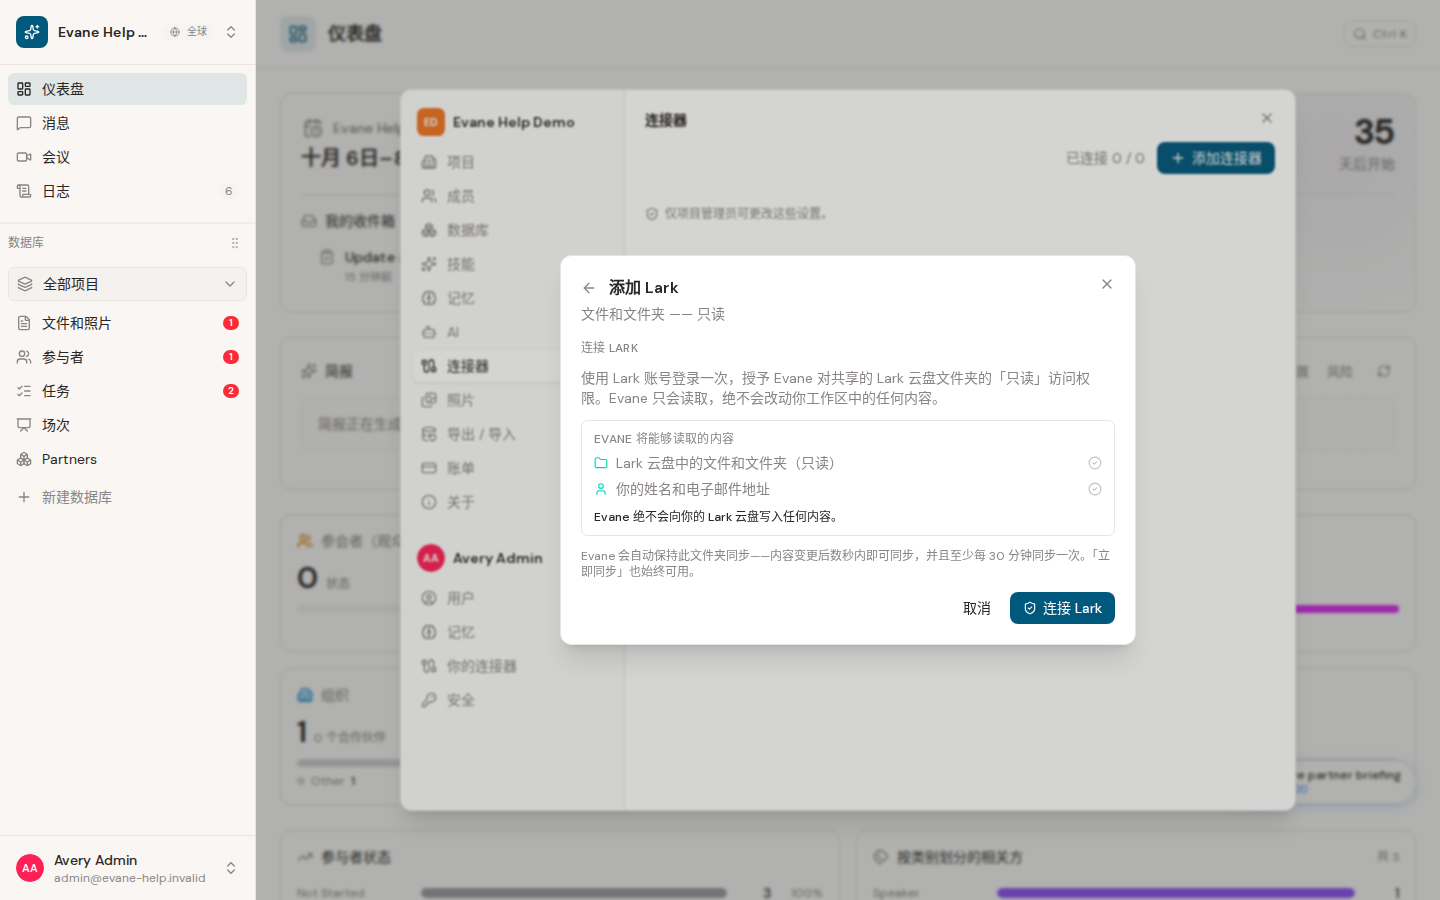This screenshot has width=1440, height=900.
Task: Close the 添加 Lark dialog
Action: pos(1107,284)
